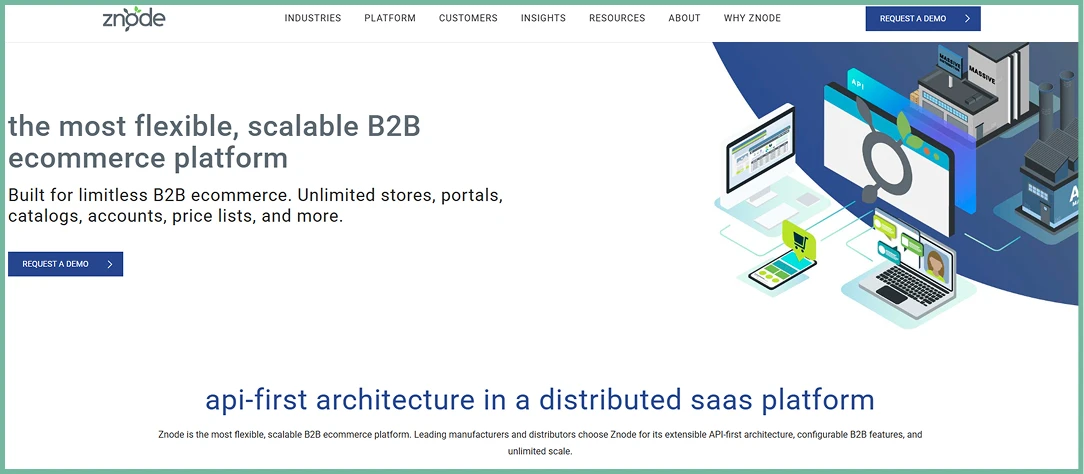Click the headline 'the most flexible, scalable B2B'

click(214, 126)
